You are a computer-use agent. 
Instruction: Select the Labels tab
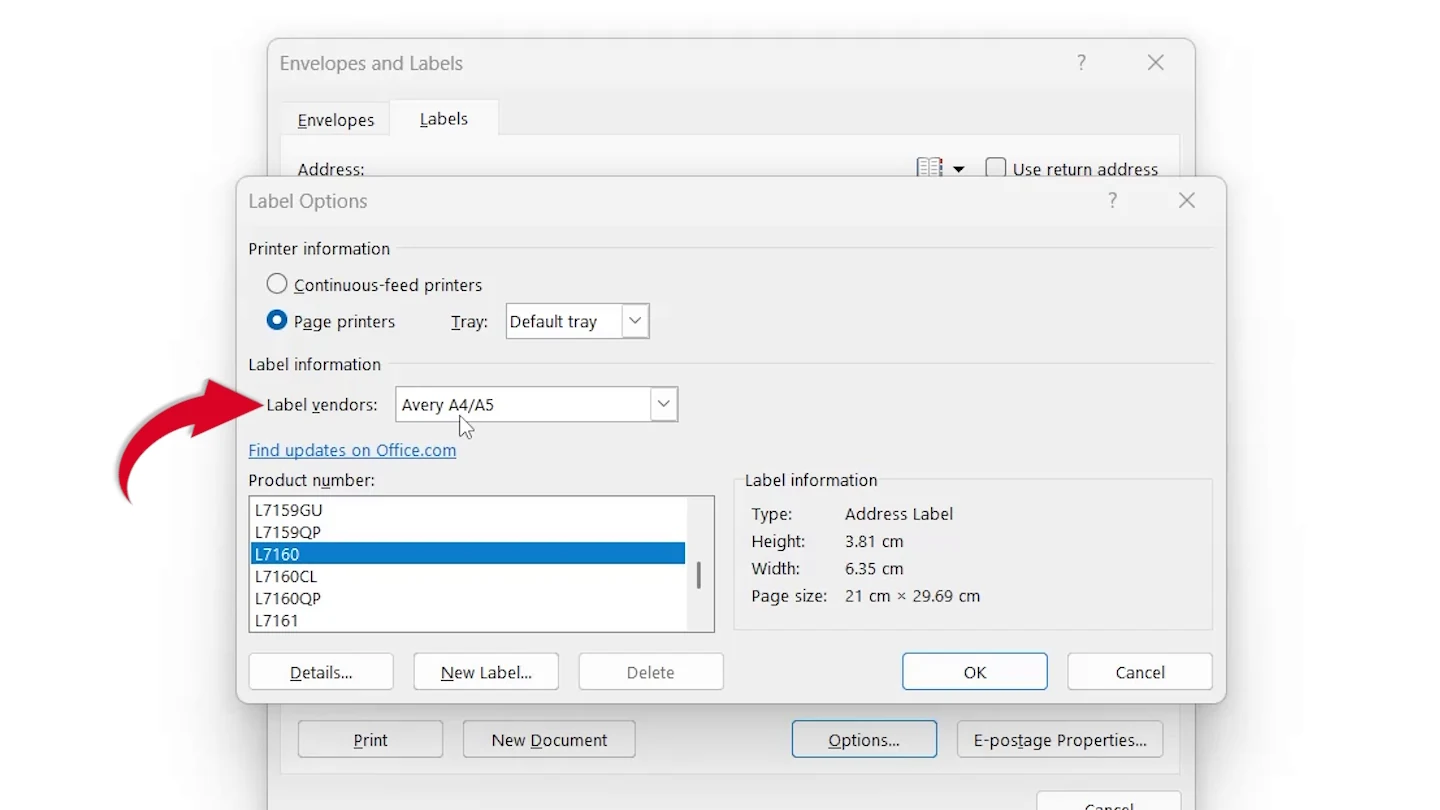(x=444, y=118)
